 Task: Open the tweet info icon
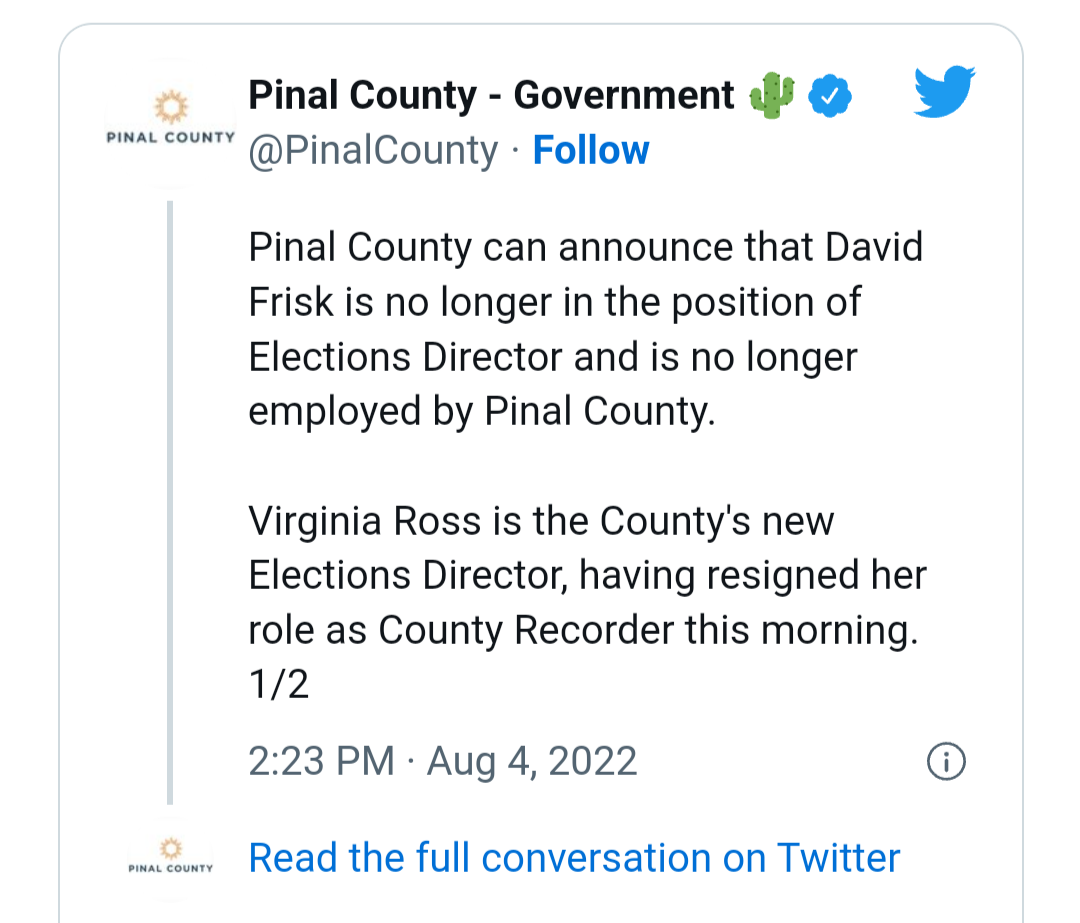(x=946, y=762)
